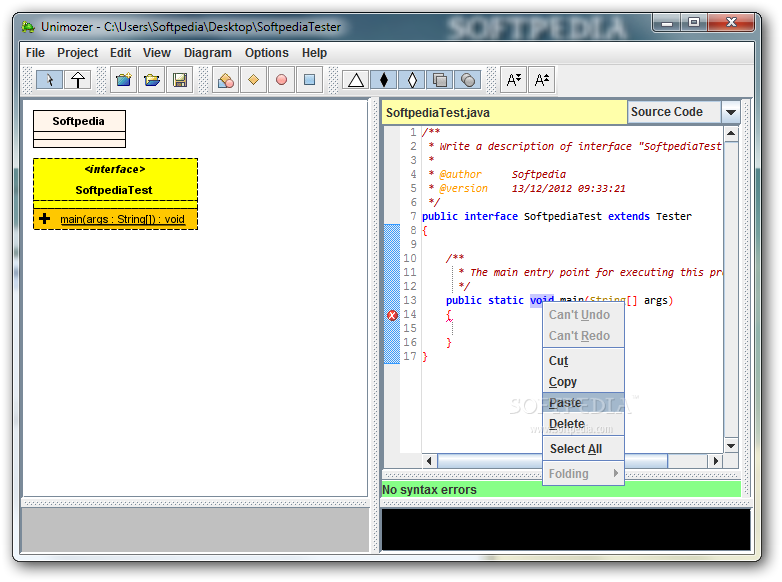Open the Source Code dropdown

pos(730,113)
